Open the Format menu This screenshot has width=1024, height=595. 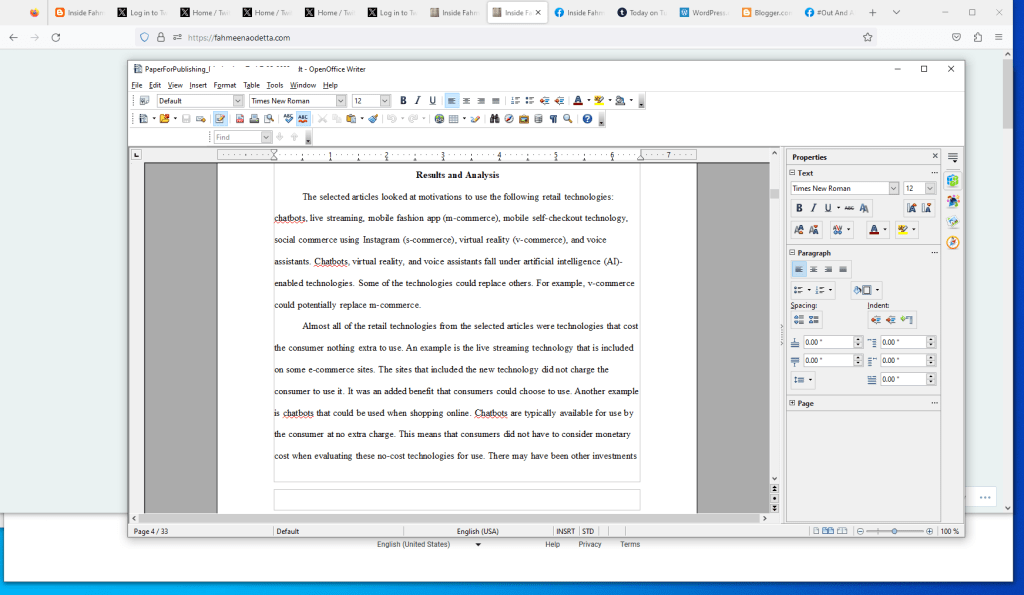click(x=224, y=85)
